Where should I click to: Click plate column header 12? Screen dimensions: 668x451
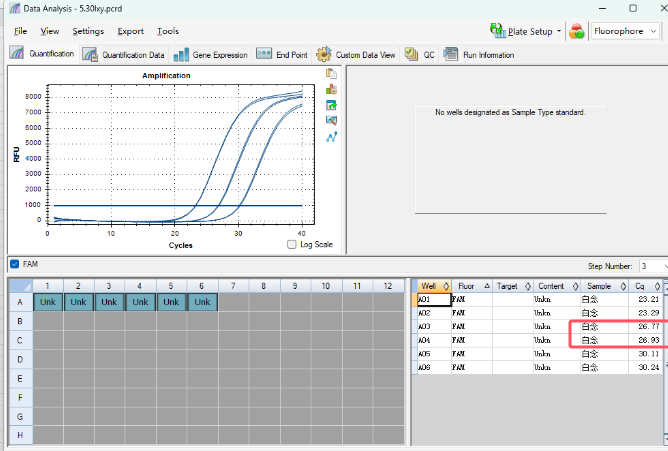point(388,286)
